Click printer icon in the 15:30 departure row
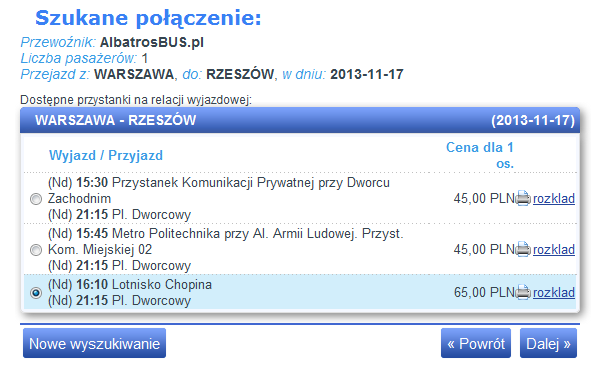This screenshot has width=602, height=369. [x=523, y=199]
